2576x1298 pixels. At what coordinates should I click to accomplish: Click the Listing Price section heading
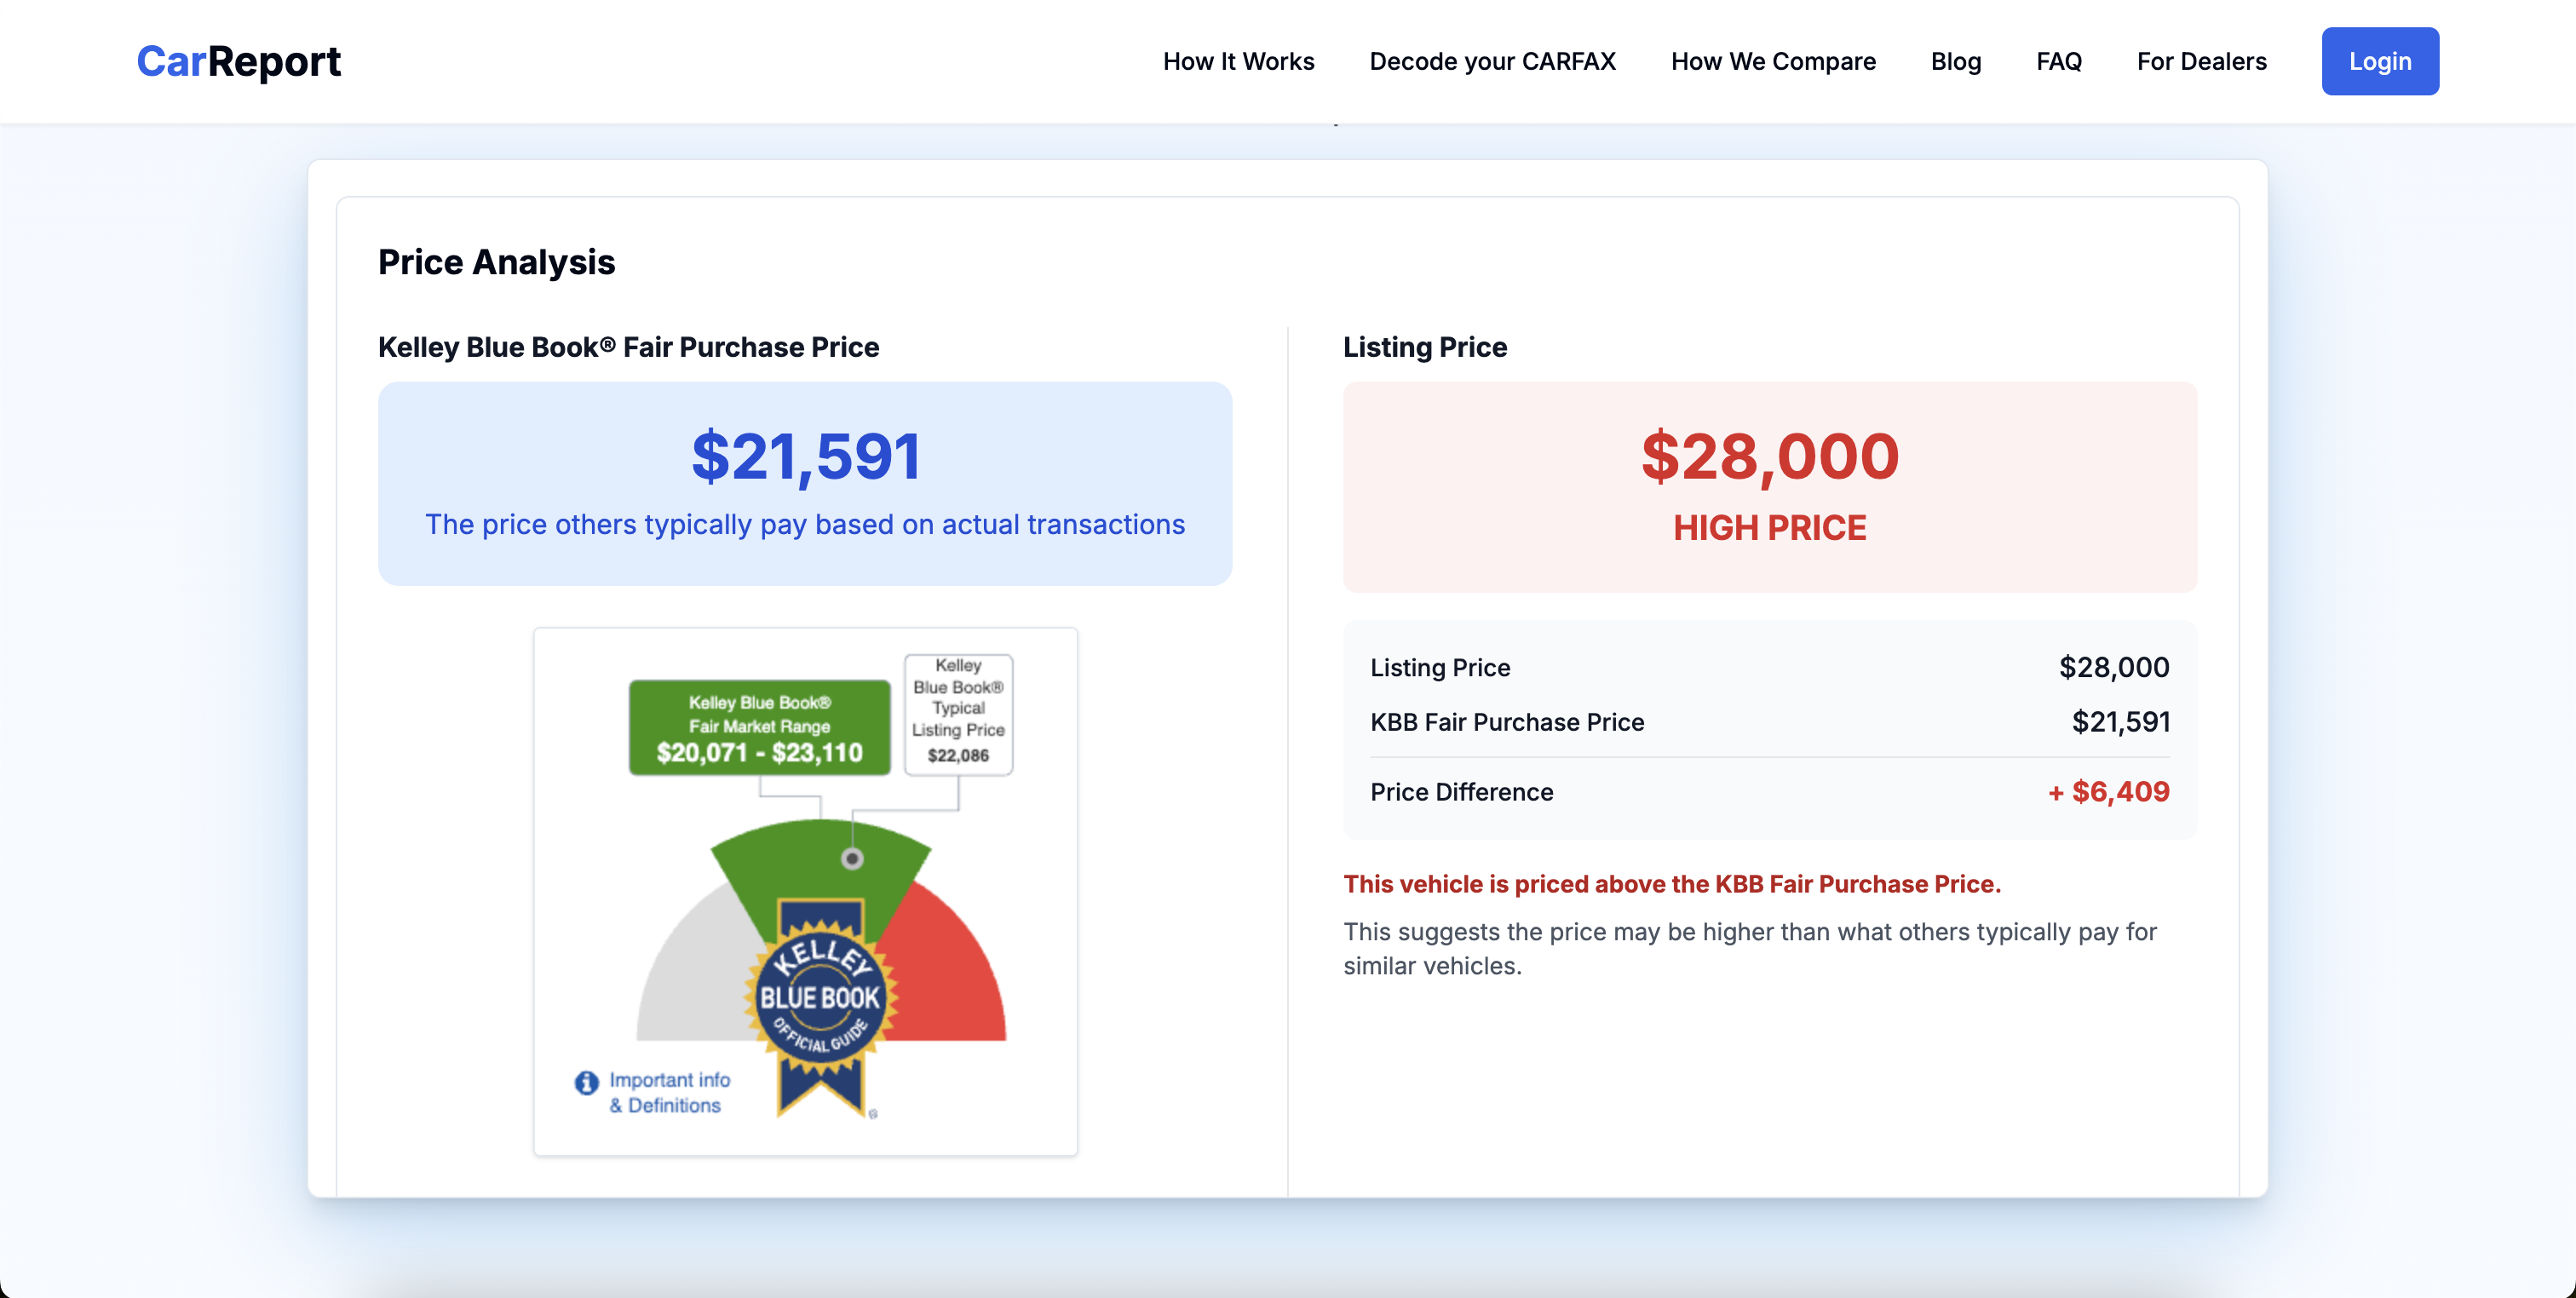tap(1424, 346)
